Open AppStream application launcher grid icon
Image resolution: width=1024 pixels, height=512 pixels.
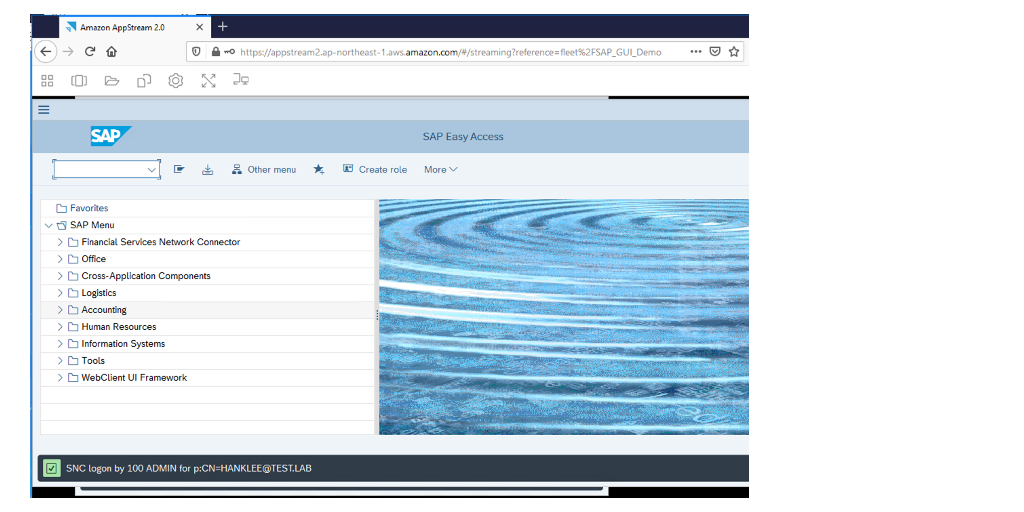tap(47, 81)
